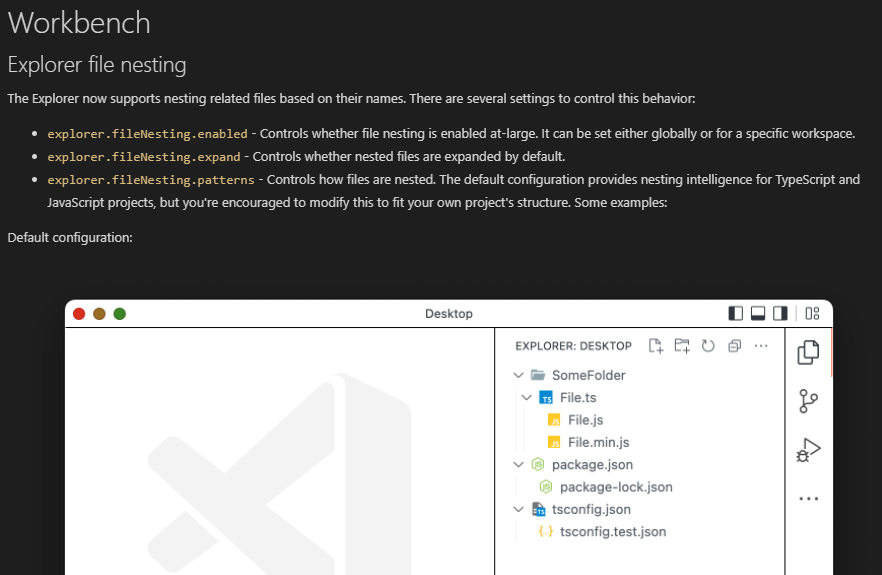Image resolution: width=882 pixels, height=575 pixels.
Task: Click the Explorer file nesting heading
Action: (97, 65)
